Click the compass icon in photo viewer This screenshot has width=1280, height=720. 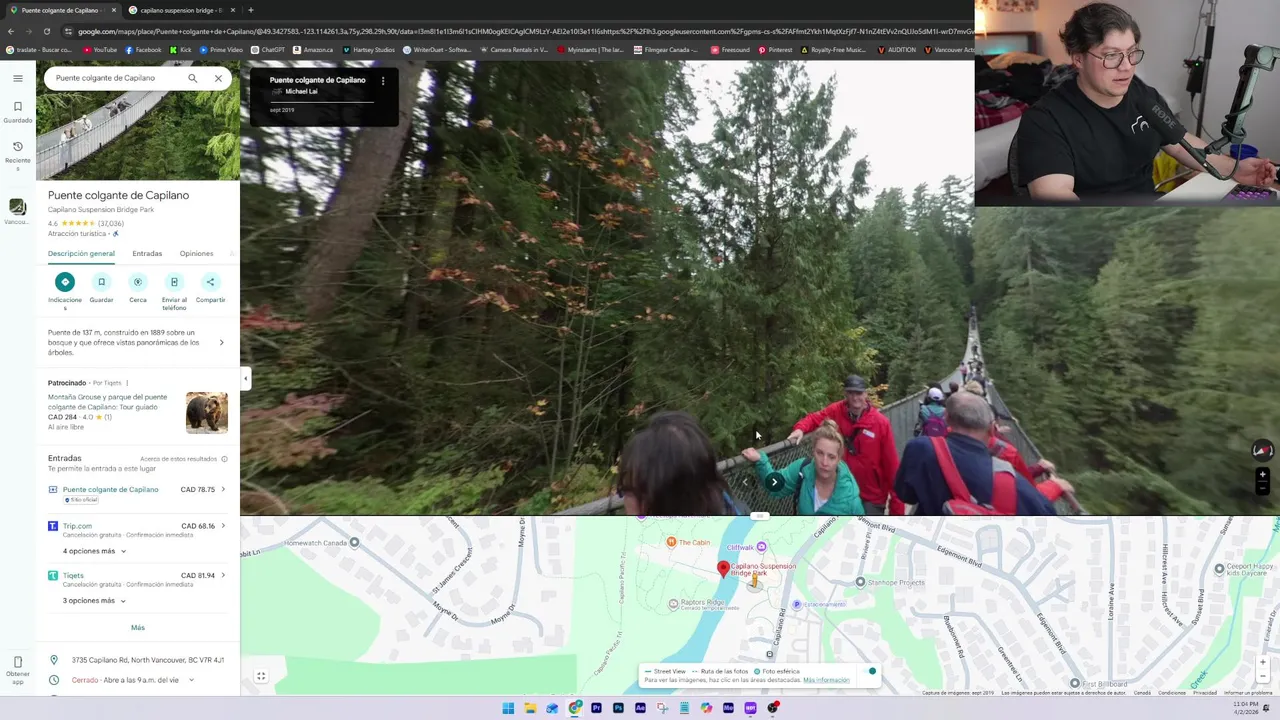pyautogui.click(x=1262, y=450)
